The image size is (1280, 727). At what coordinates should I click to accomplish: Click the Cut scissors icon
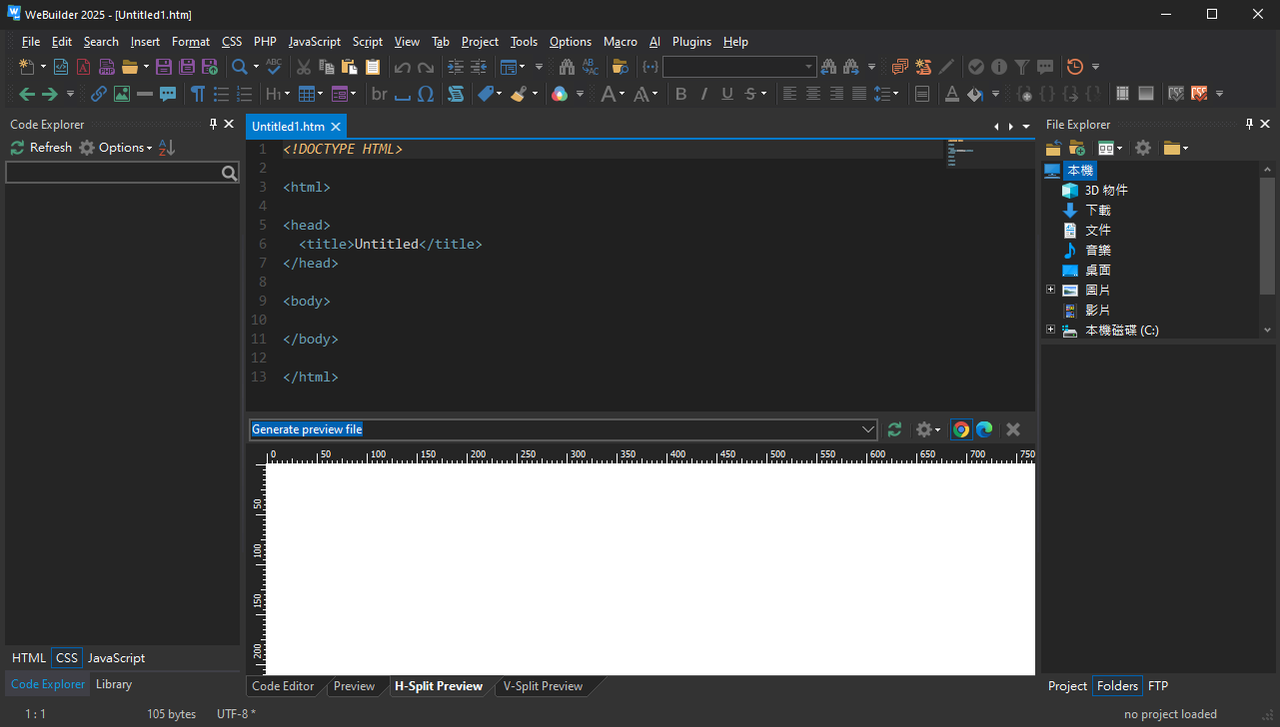click(304, 67)
